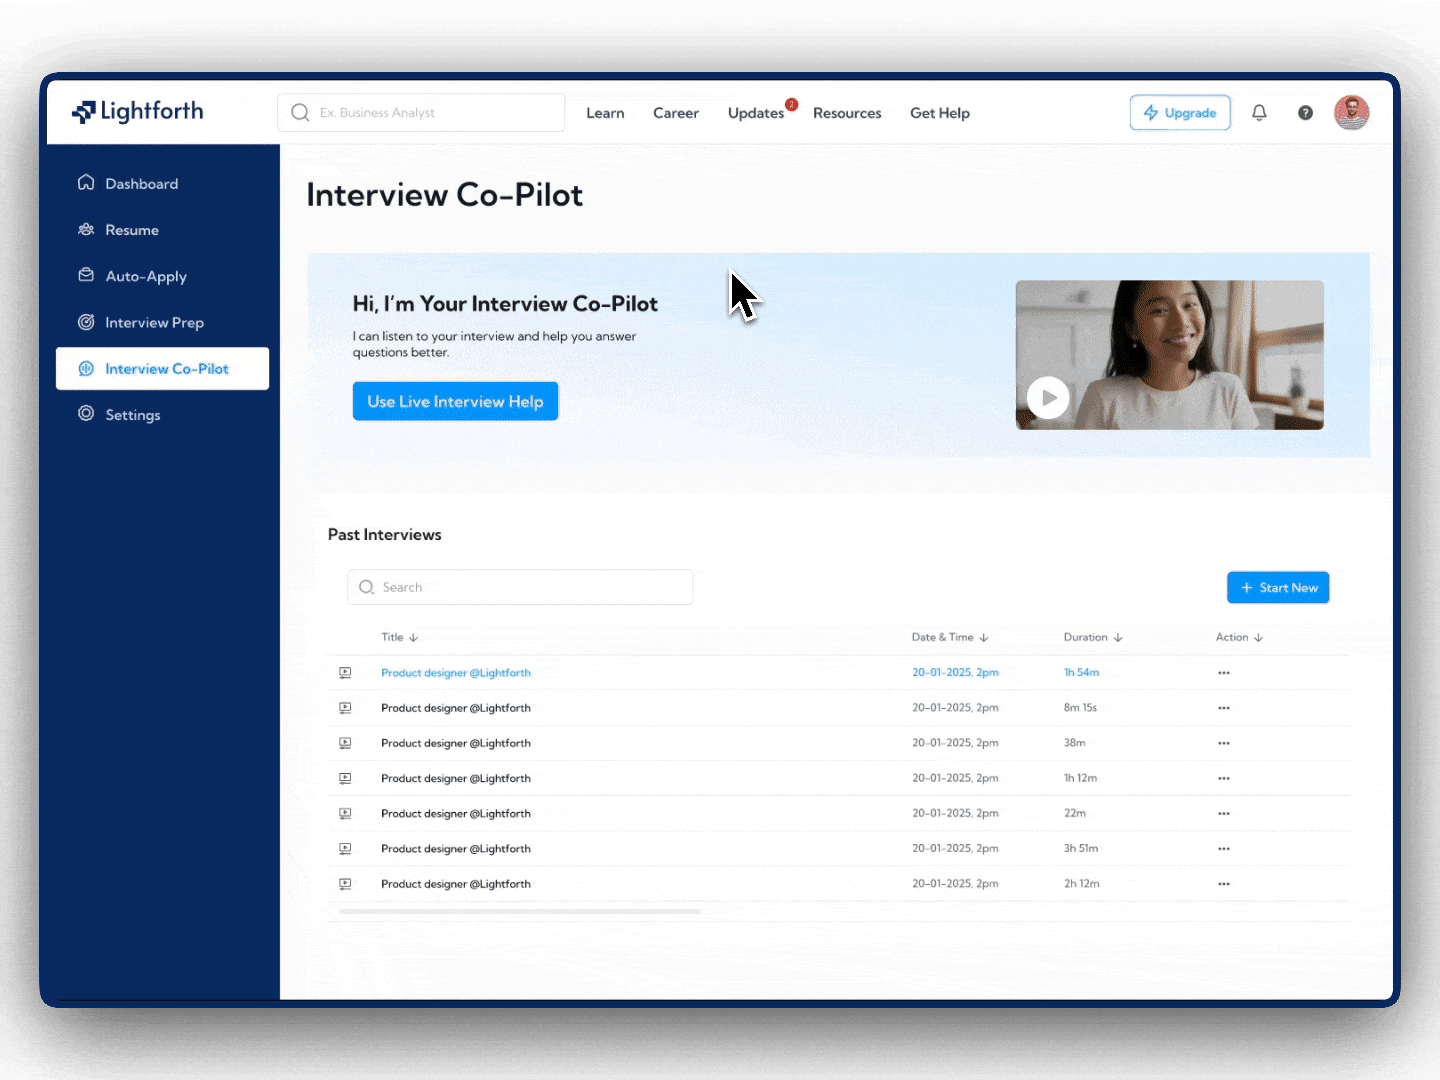The width and height of the screenshot is (1440, 1080).
Task: Open three-dot menu for 2h 12m interview
Action: pos(1224,884)
